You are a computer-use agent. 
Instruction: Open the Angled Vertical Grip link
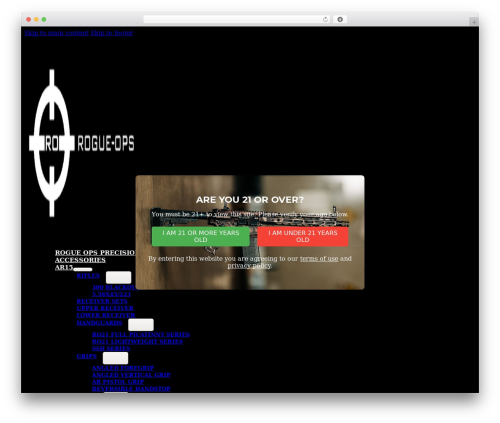point(131,375)
